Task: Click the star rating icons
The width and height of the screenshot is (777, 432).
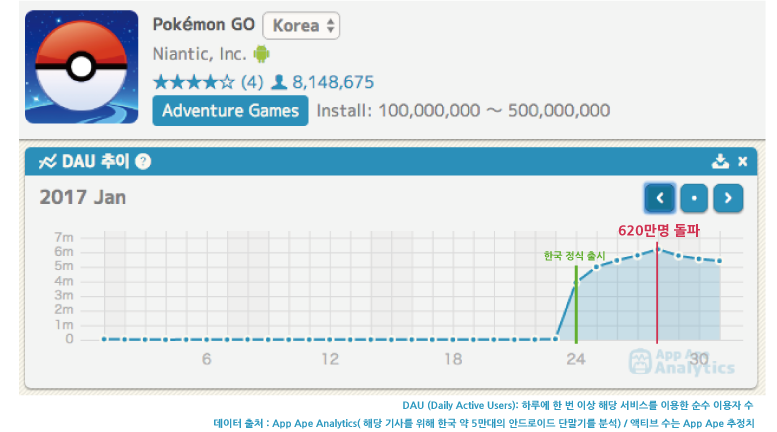Action: 194,82
